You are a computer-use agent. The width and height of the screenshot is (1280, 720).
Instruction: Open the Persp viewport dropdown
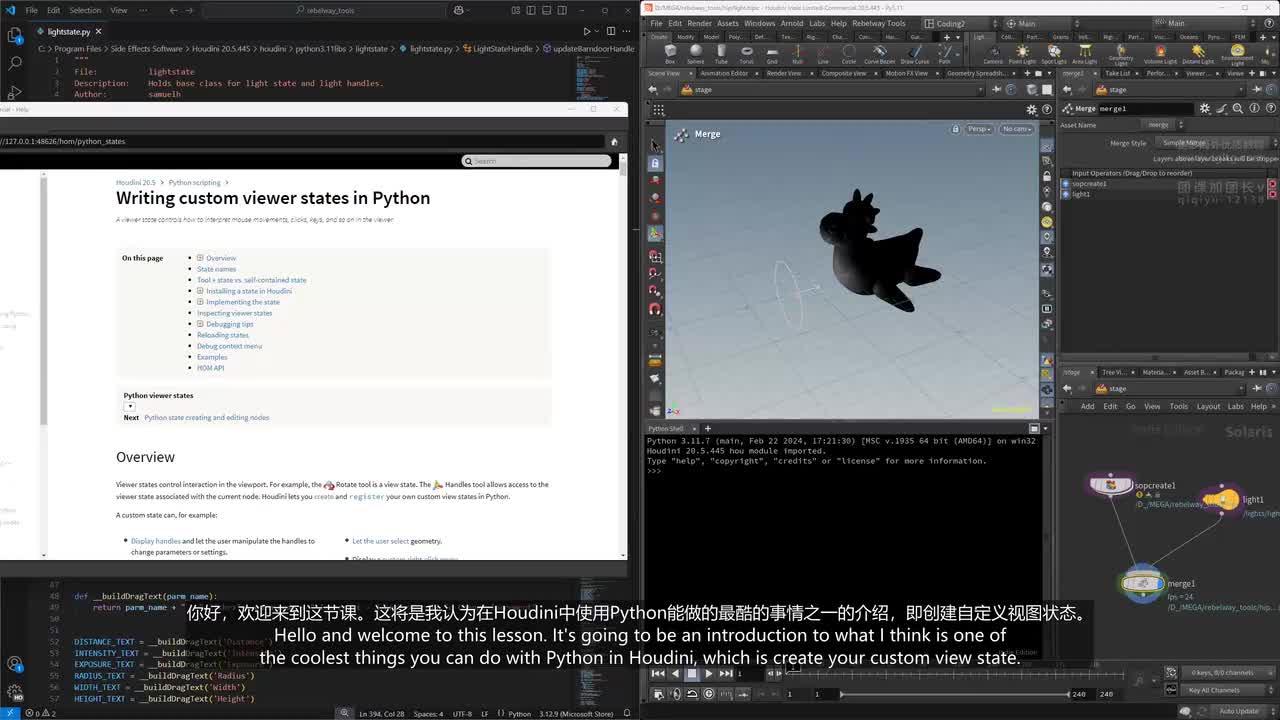tap(979, 129)
